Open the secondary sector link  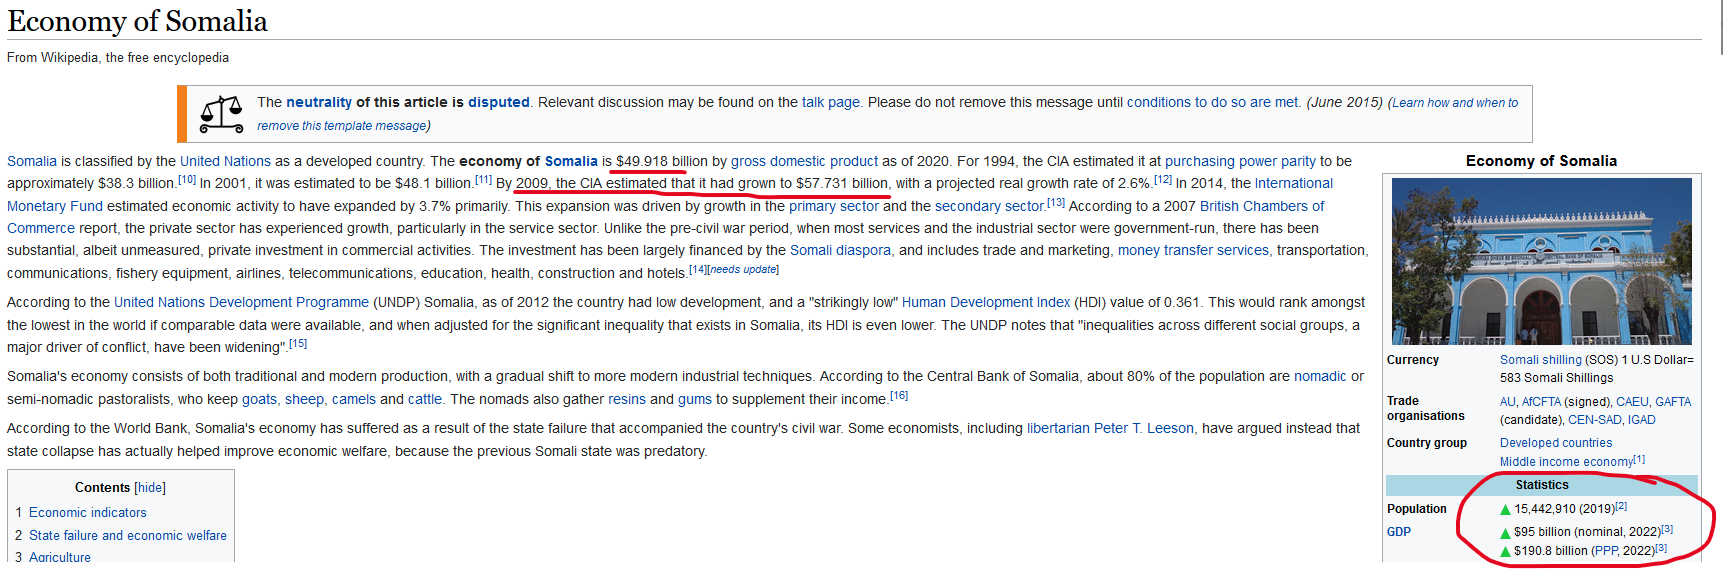click(990, 206)
